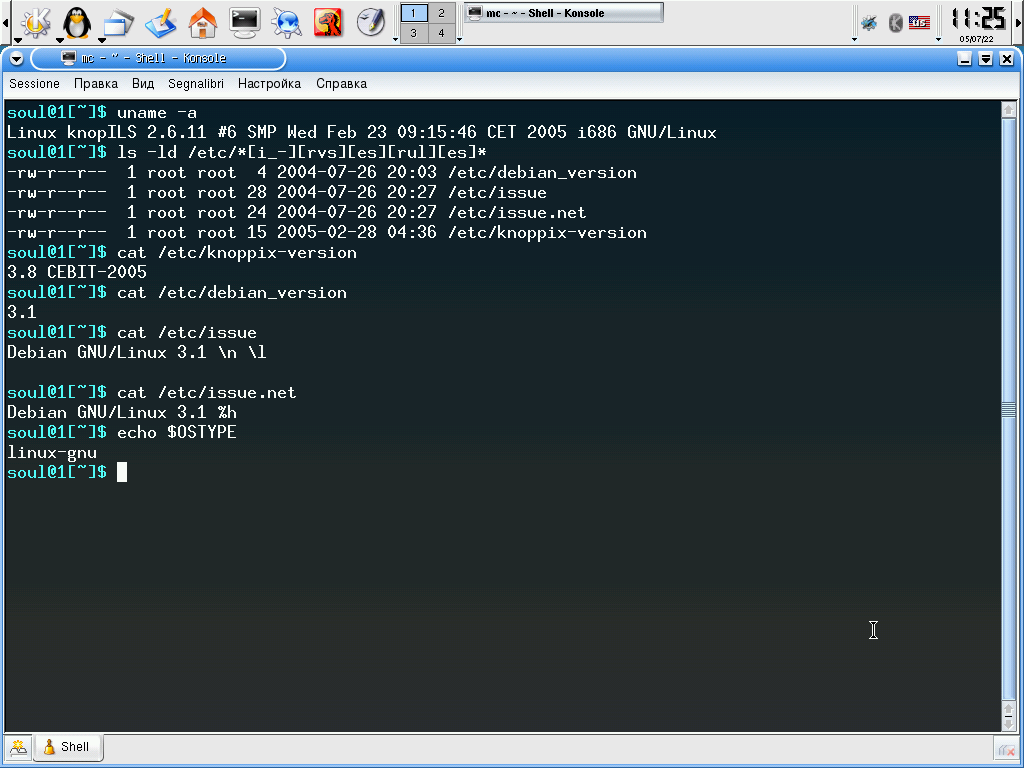Open the Настройка menu
Viewport: 1024px width, 768px height.
pyautogui.click(x=269, y=84)
